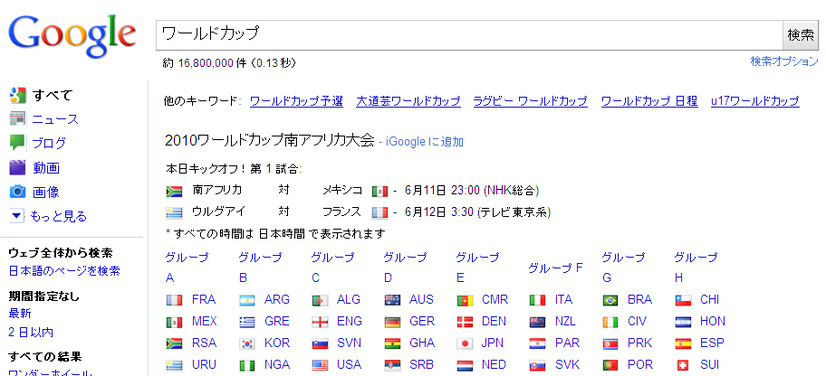Viewport: 826px width, 376px height.
Task: Click the Google logo
Action: (72, 37)
